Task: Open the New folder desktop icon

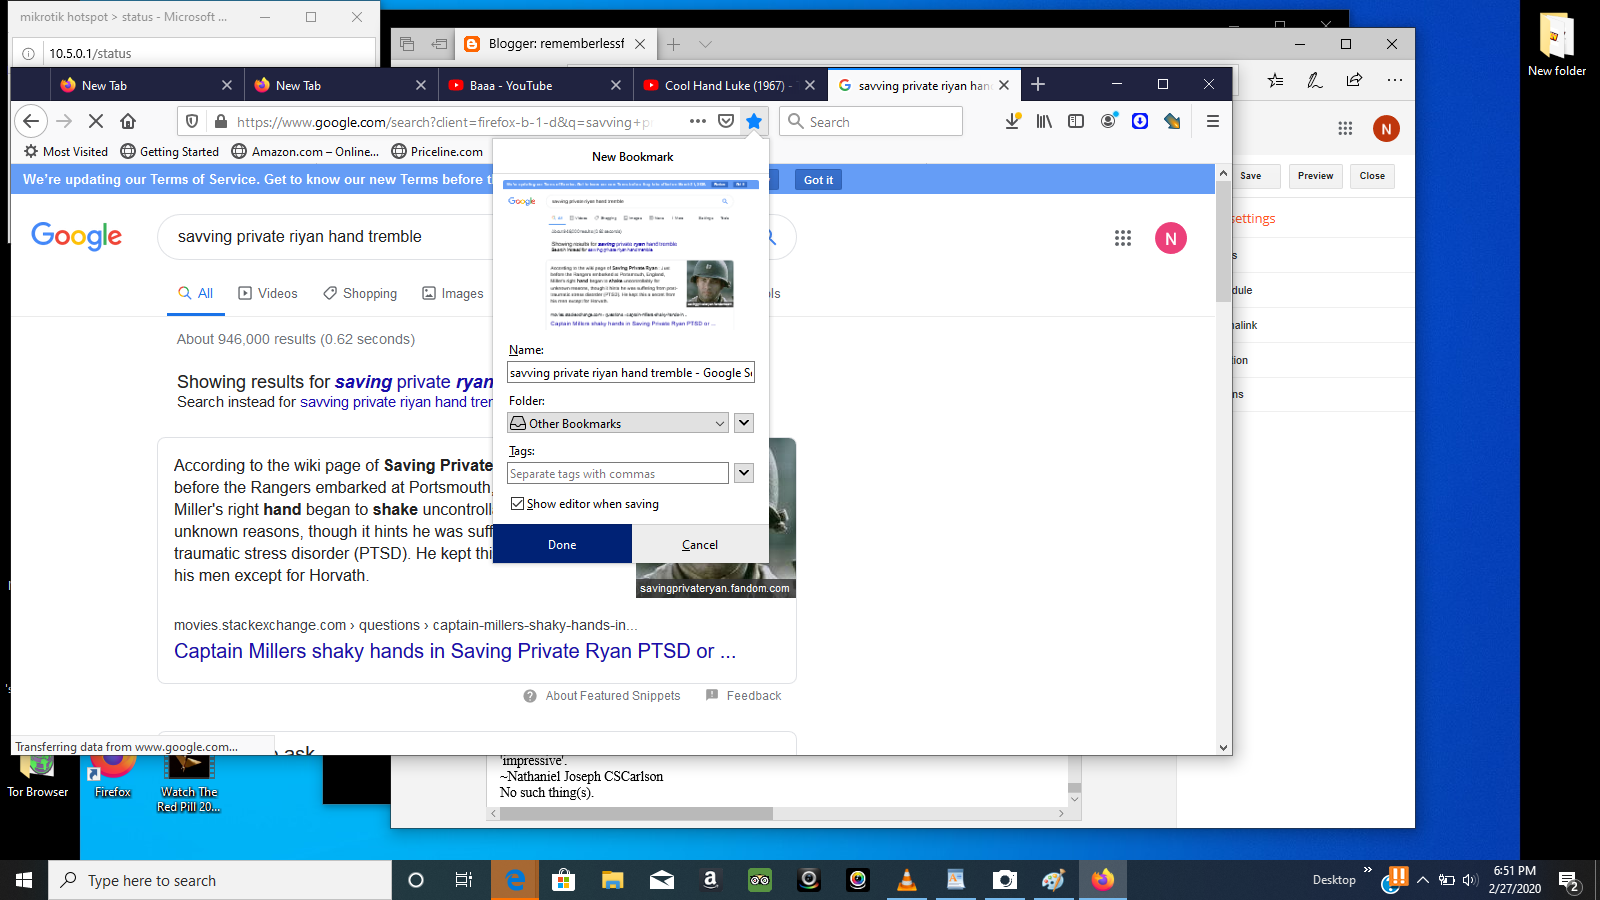Action: pyautogui.click(x=1557, y=45)
